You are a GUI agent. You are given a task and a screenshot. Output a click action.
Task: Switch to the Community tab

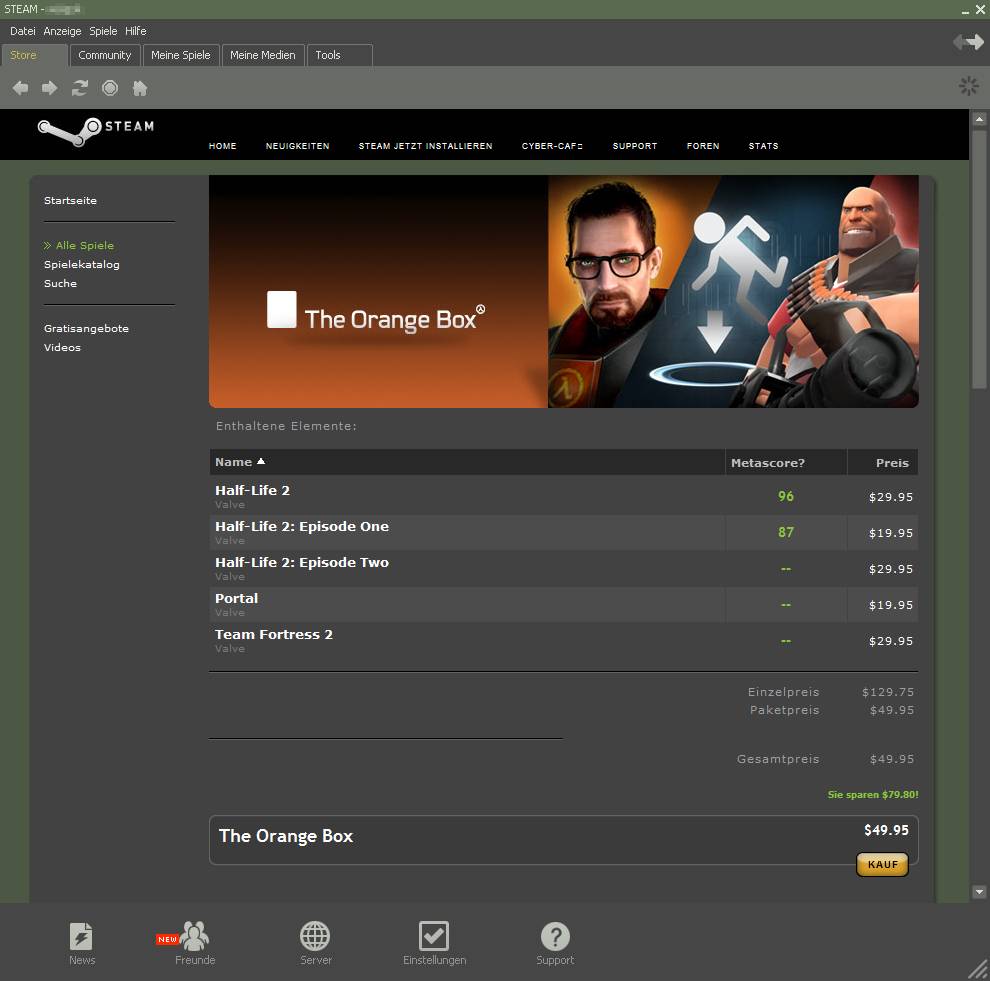point(105,55)
